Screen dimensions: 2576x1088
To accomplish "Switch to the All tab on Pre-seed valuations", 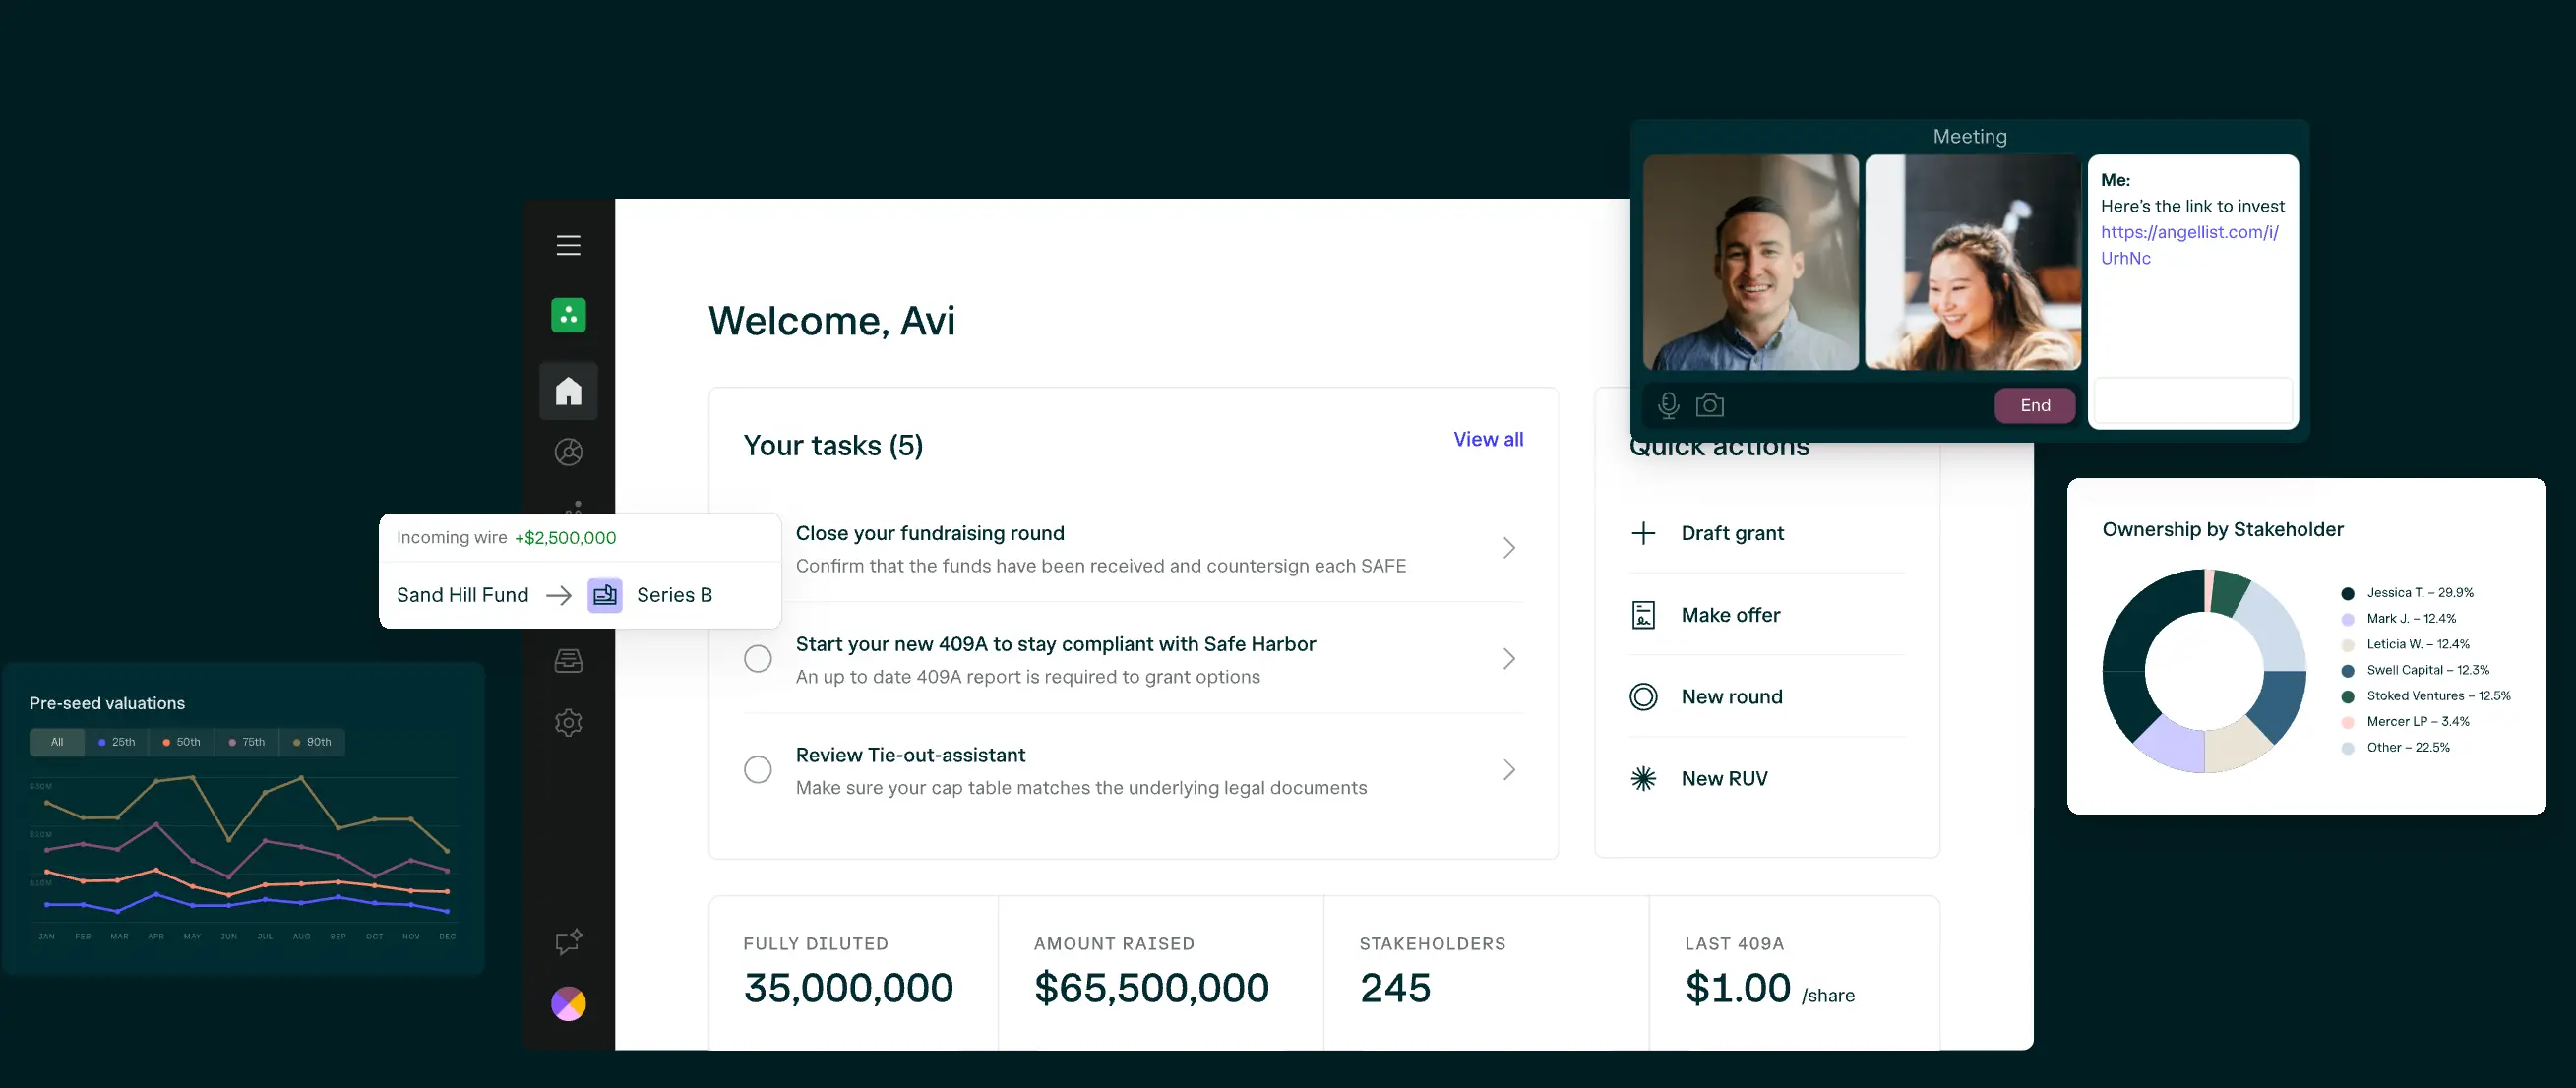I will pyautogui.click(x=56, y=742).
